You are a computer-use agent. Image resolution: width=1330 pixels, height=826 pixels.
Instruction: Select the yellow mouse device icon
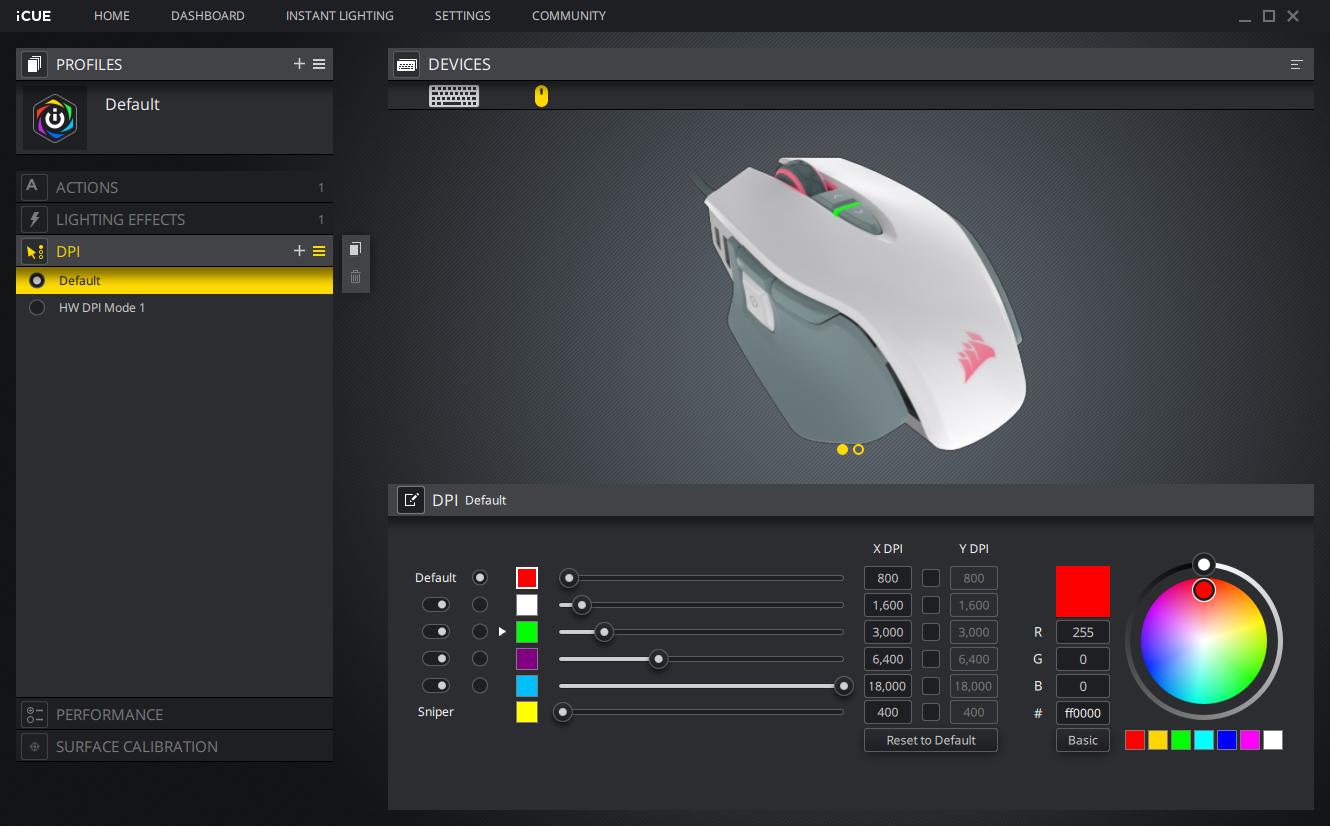pos(541,96)
